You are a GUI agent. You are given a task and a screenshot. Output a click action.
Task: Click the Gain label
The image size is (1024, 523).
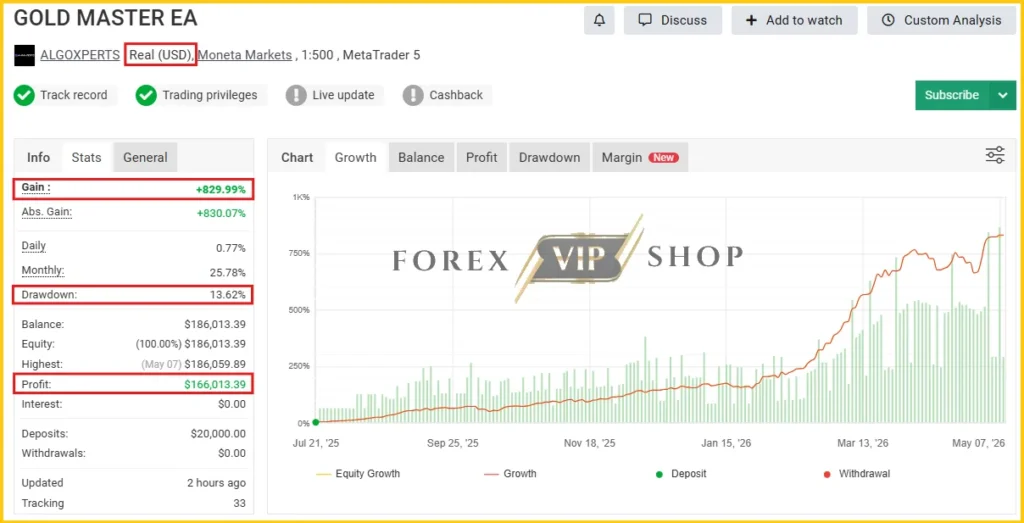pos(36,188)
